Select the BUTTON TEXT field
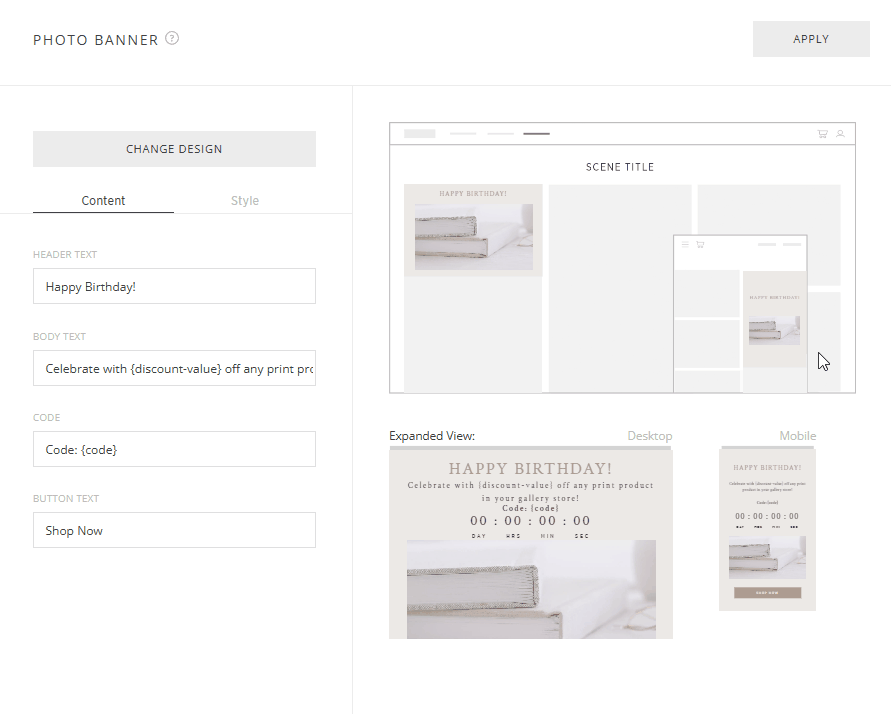891x714 pixels. coord(174,530)
